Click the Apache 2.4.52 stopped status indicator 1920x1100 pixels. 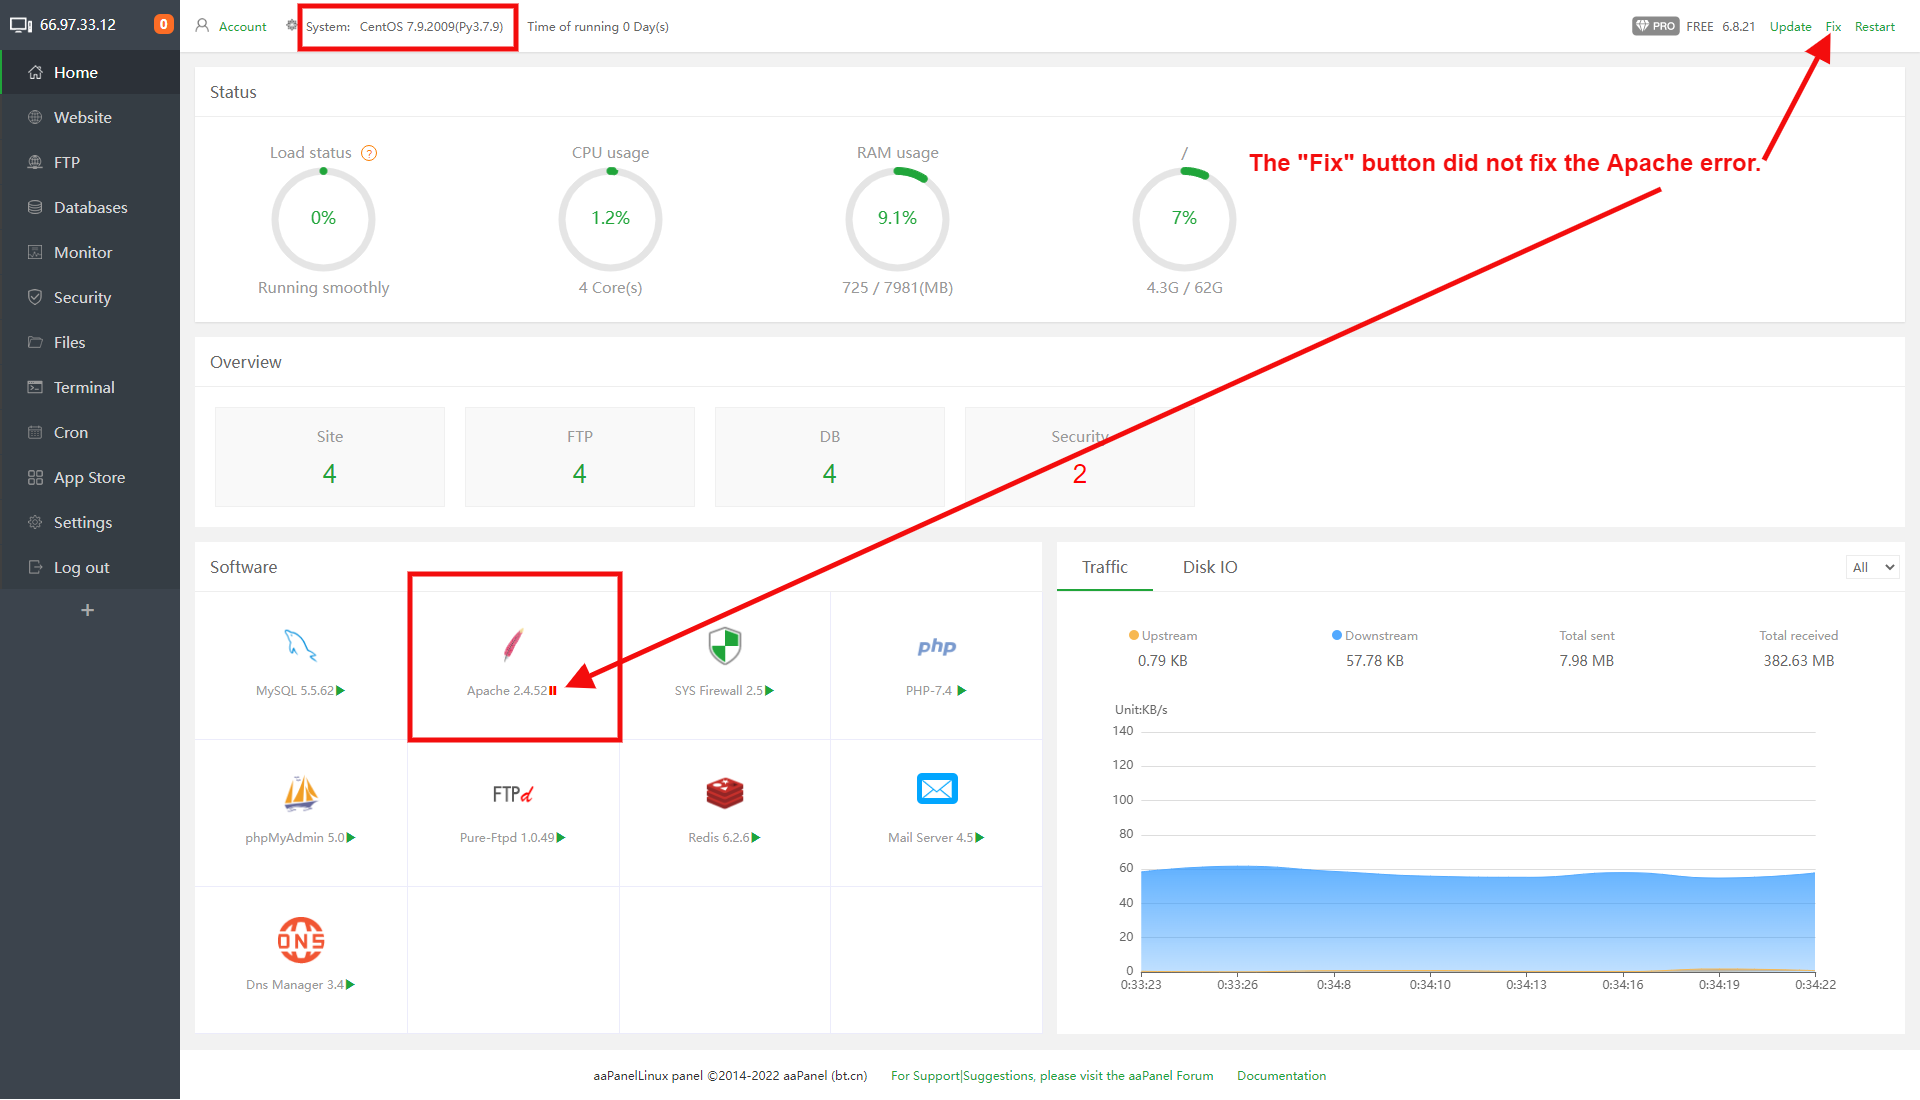pos(553,691)
